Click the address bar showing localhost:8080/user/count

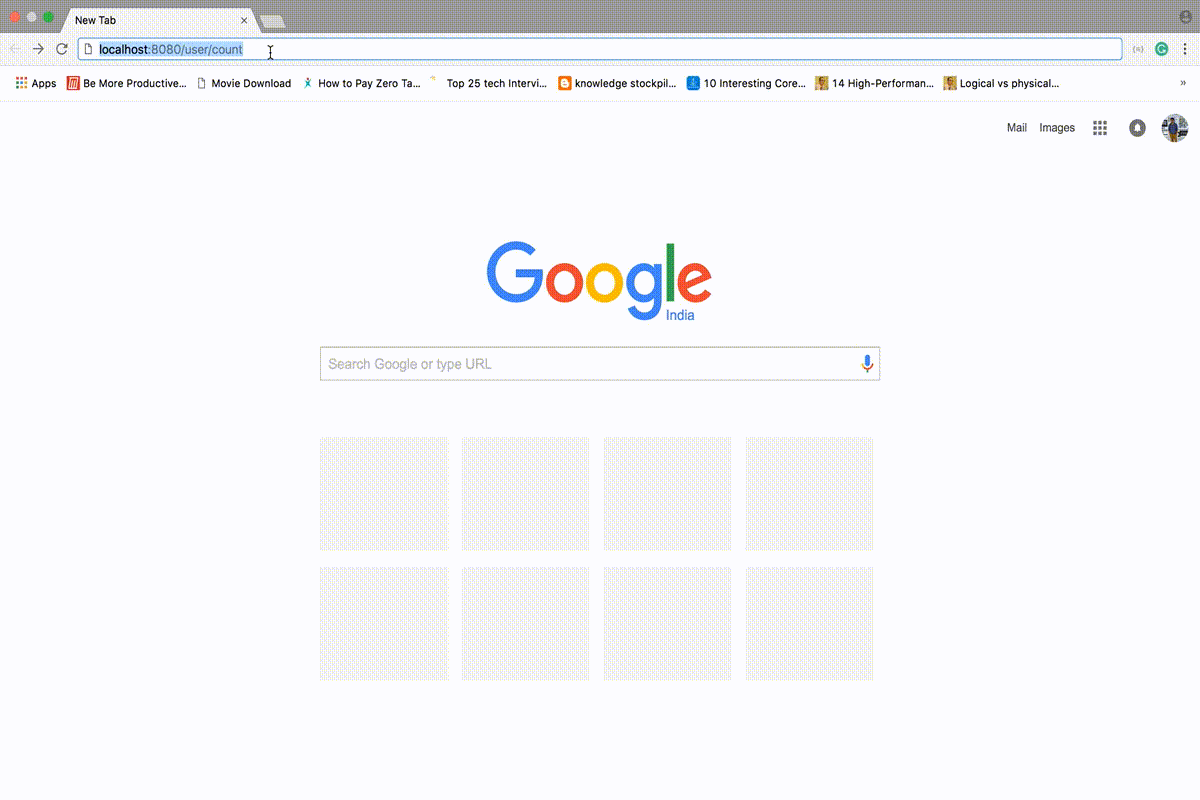(600, 49)
